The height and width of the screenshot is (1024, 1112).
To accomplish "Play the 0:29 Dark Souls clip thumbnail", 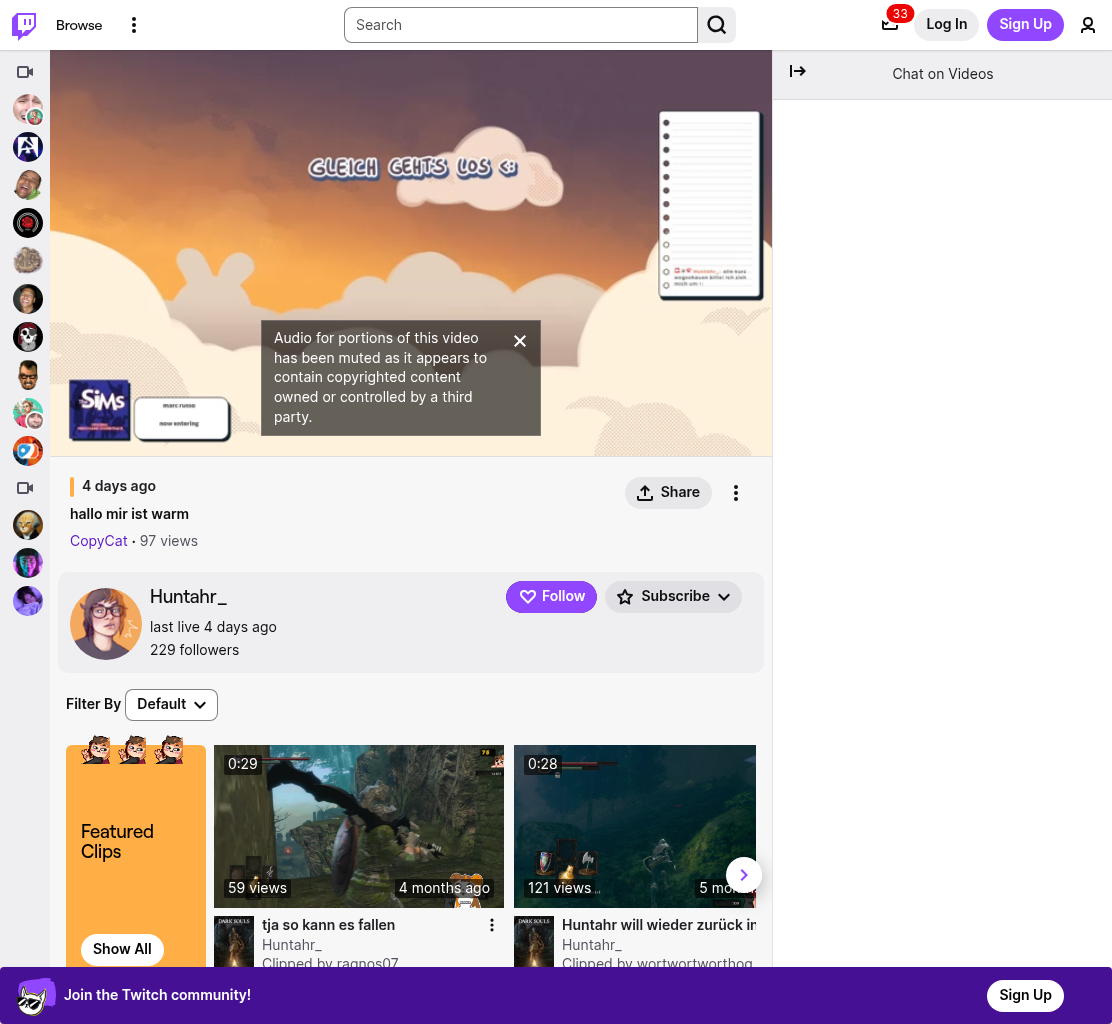I will [x=359, y=826].
